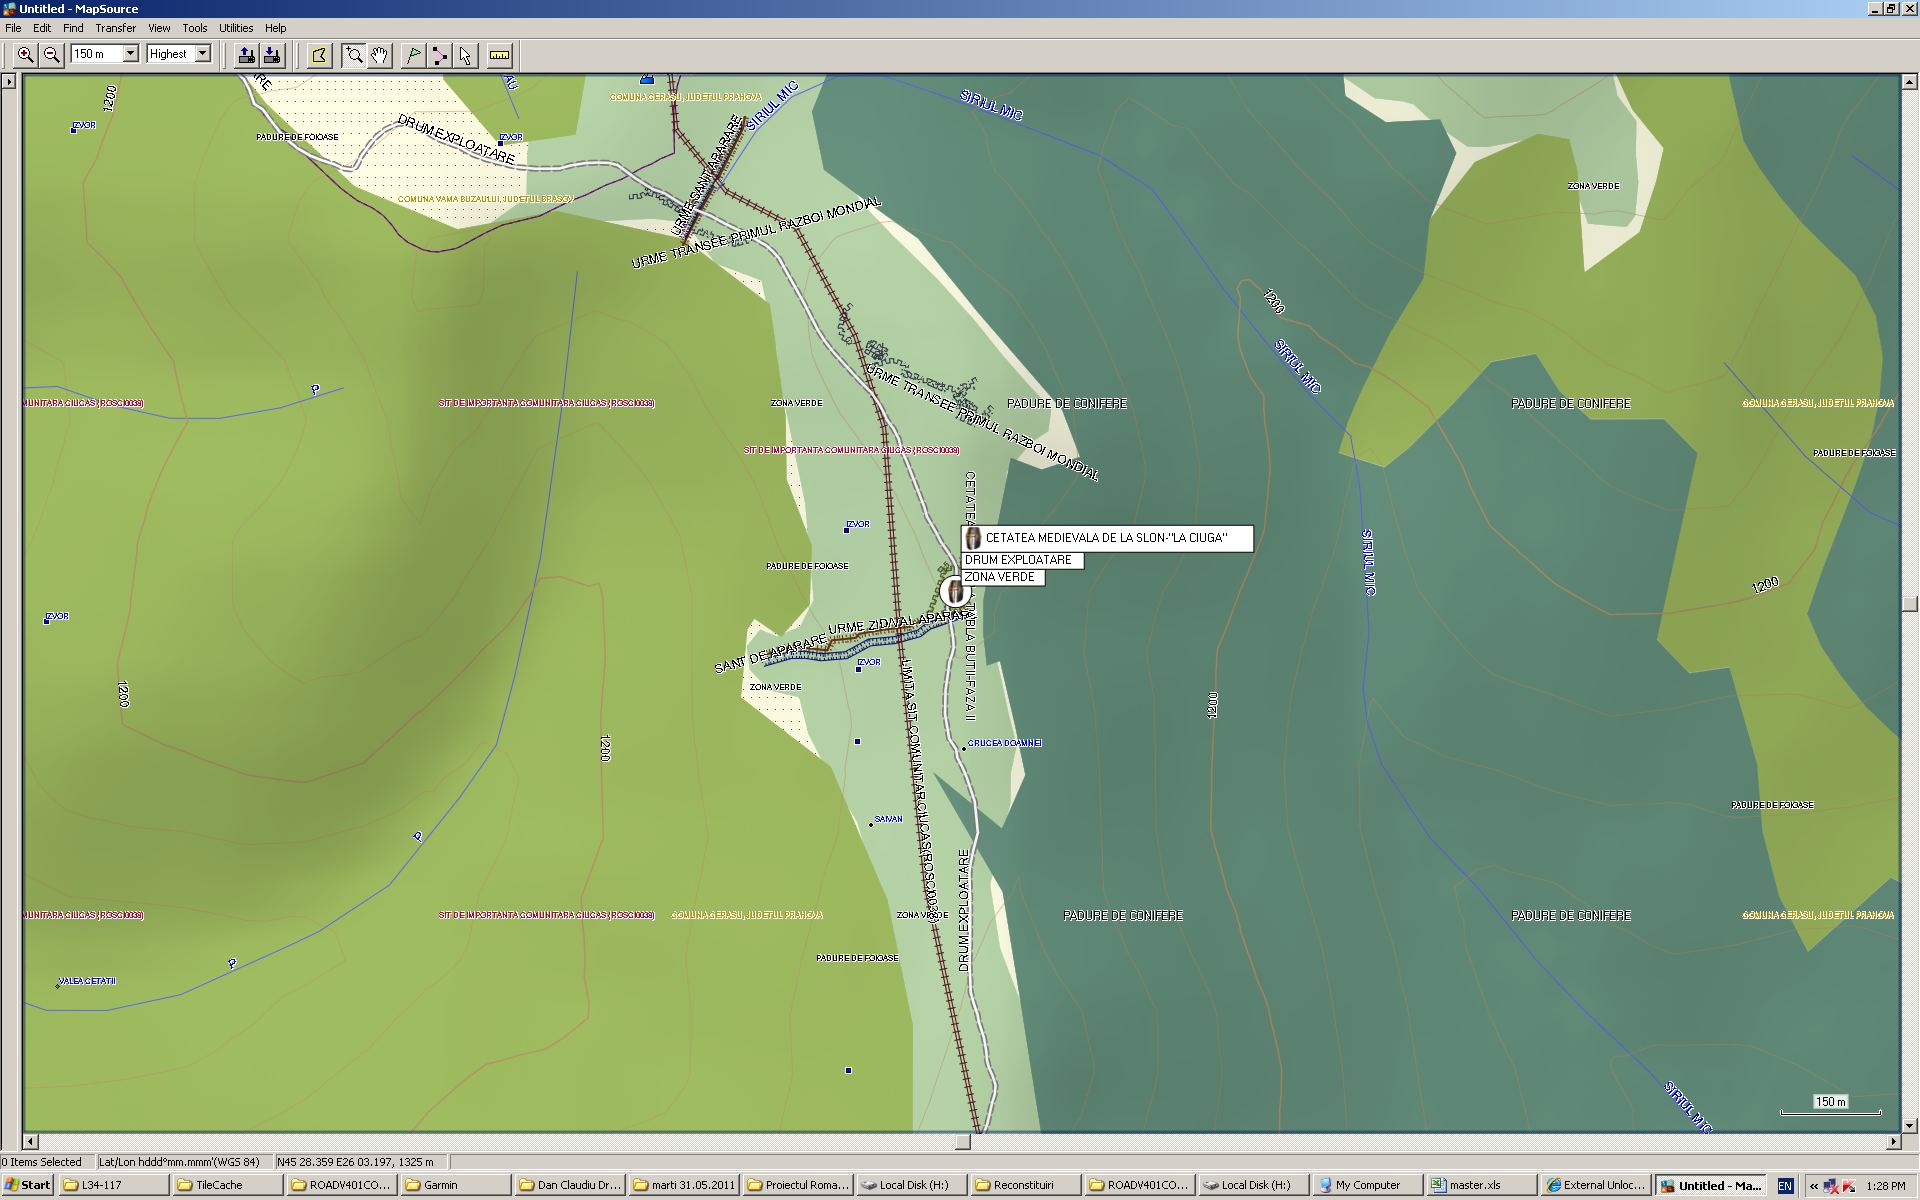Click the Windows Start button
The image size is (1920, 1200).
27,1185
